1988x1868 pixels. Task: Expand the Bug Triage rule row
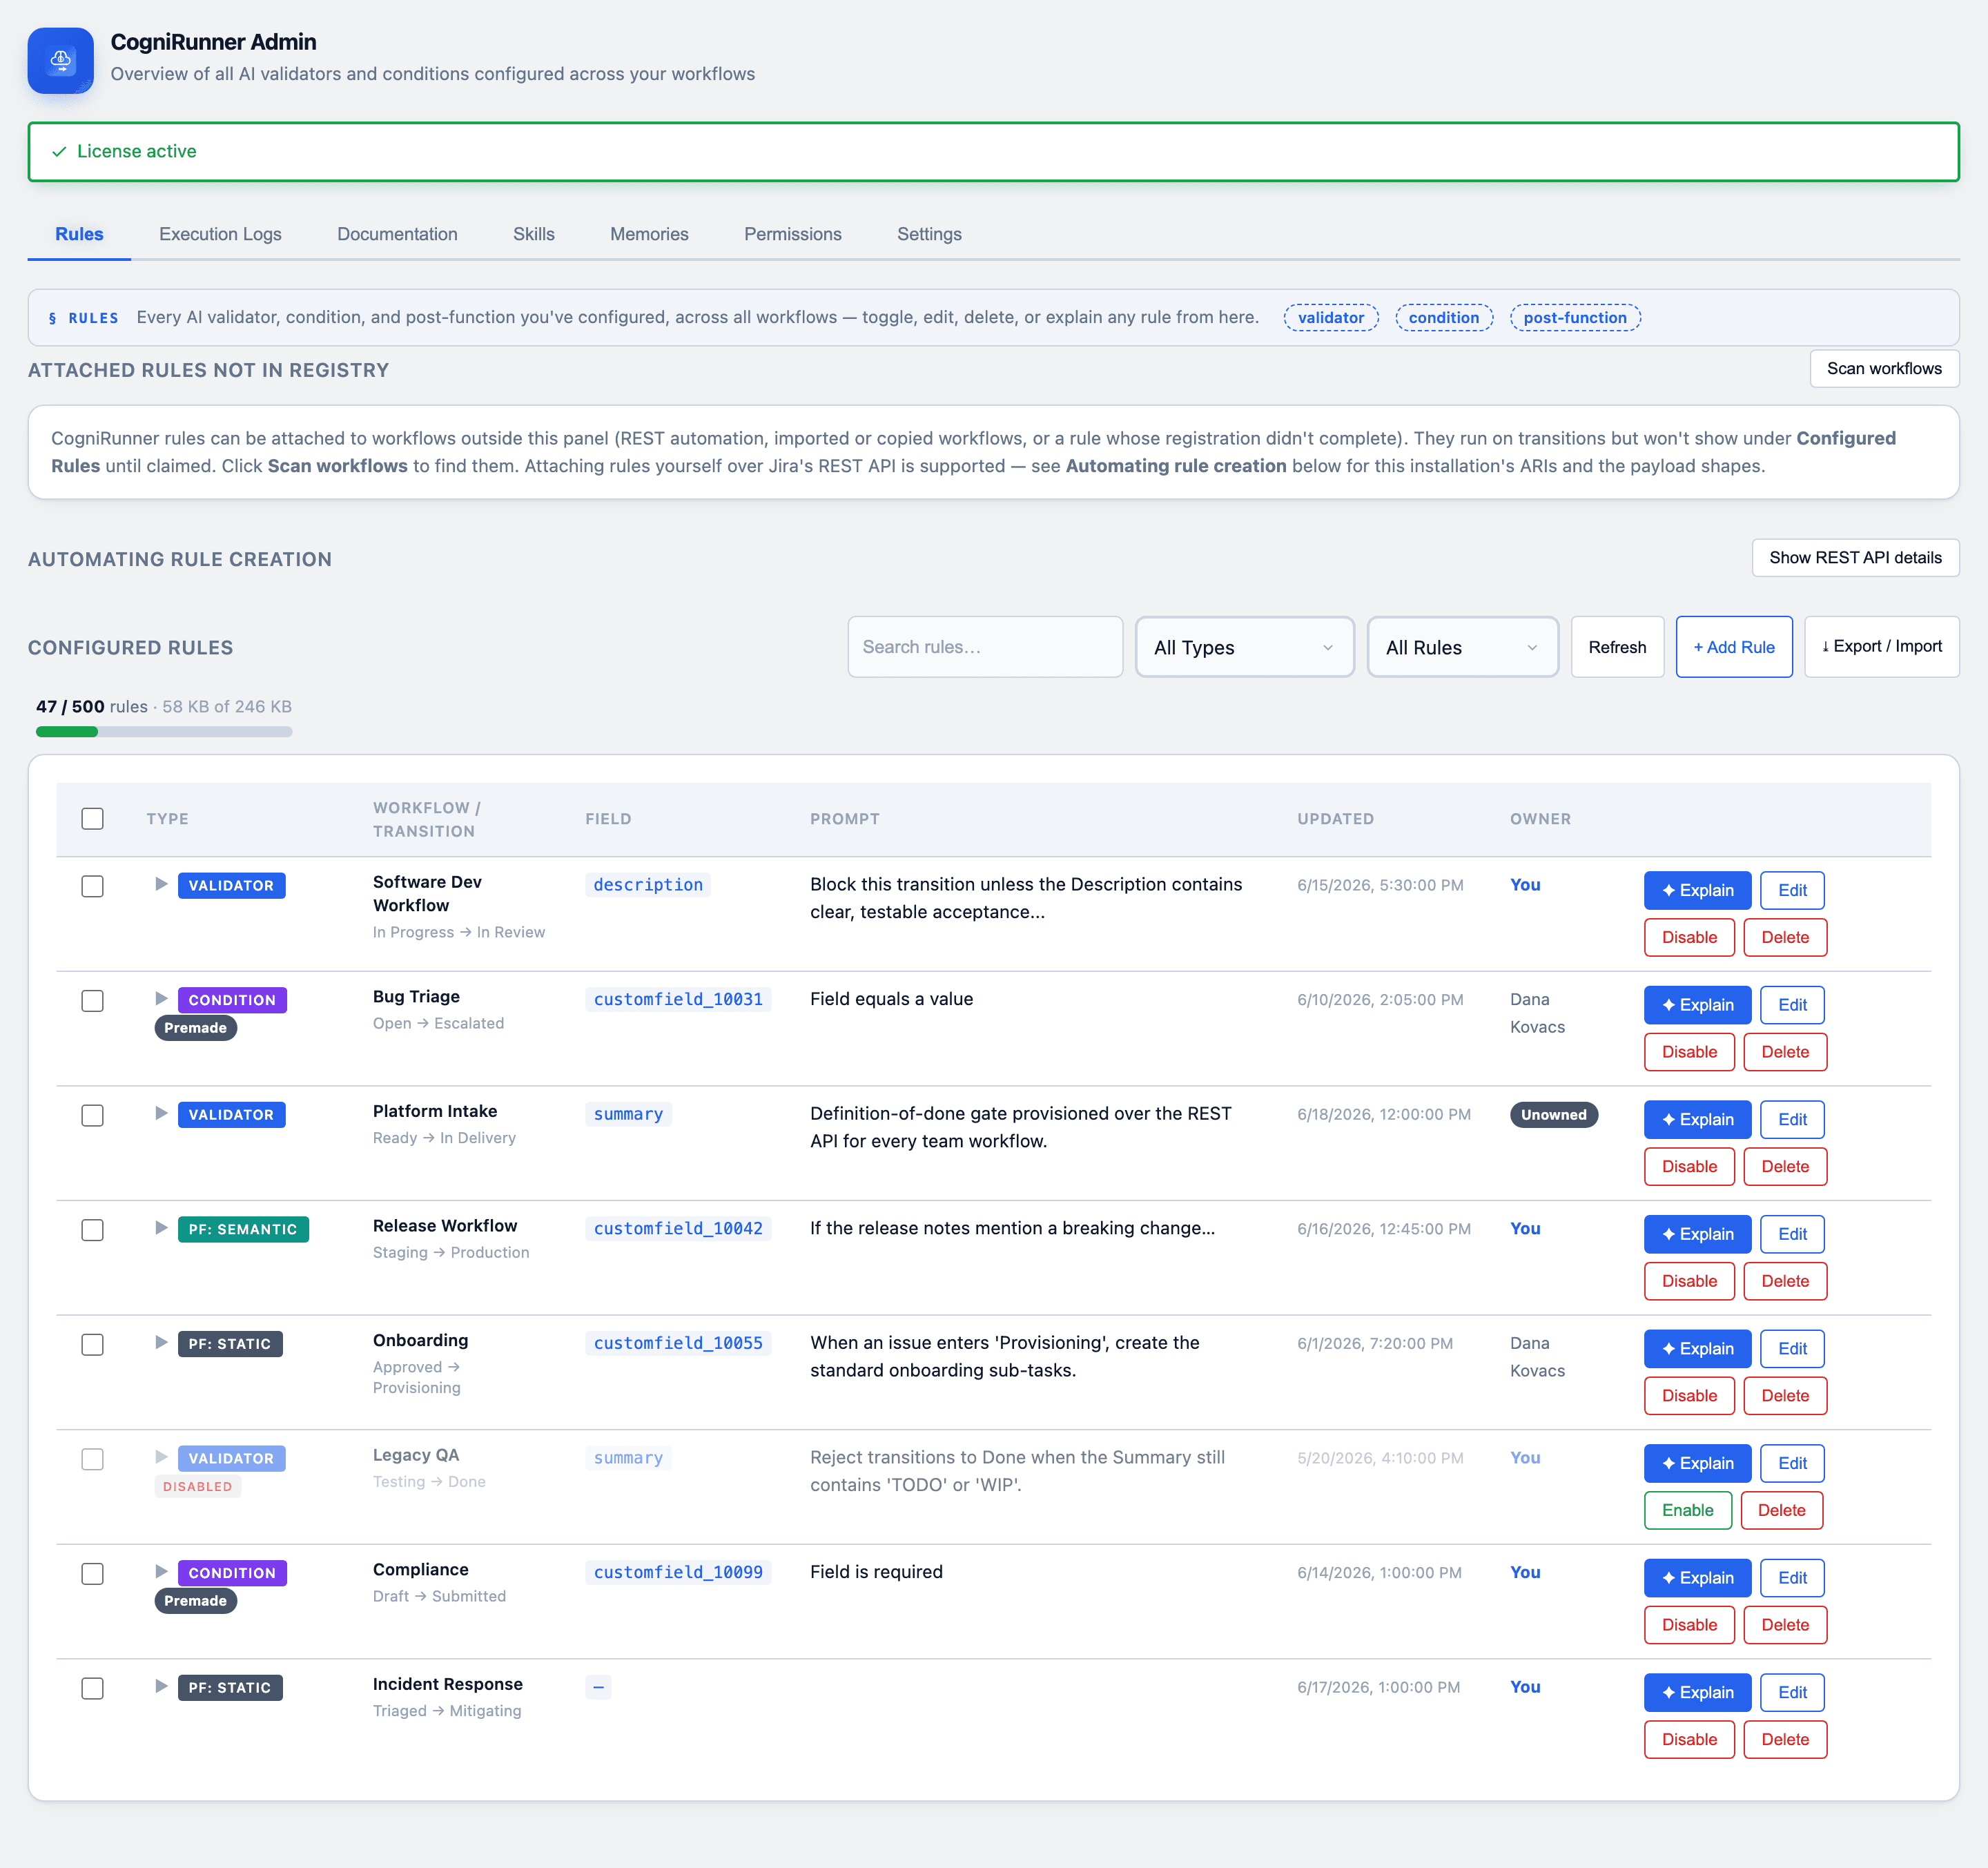(161, 998)
